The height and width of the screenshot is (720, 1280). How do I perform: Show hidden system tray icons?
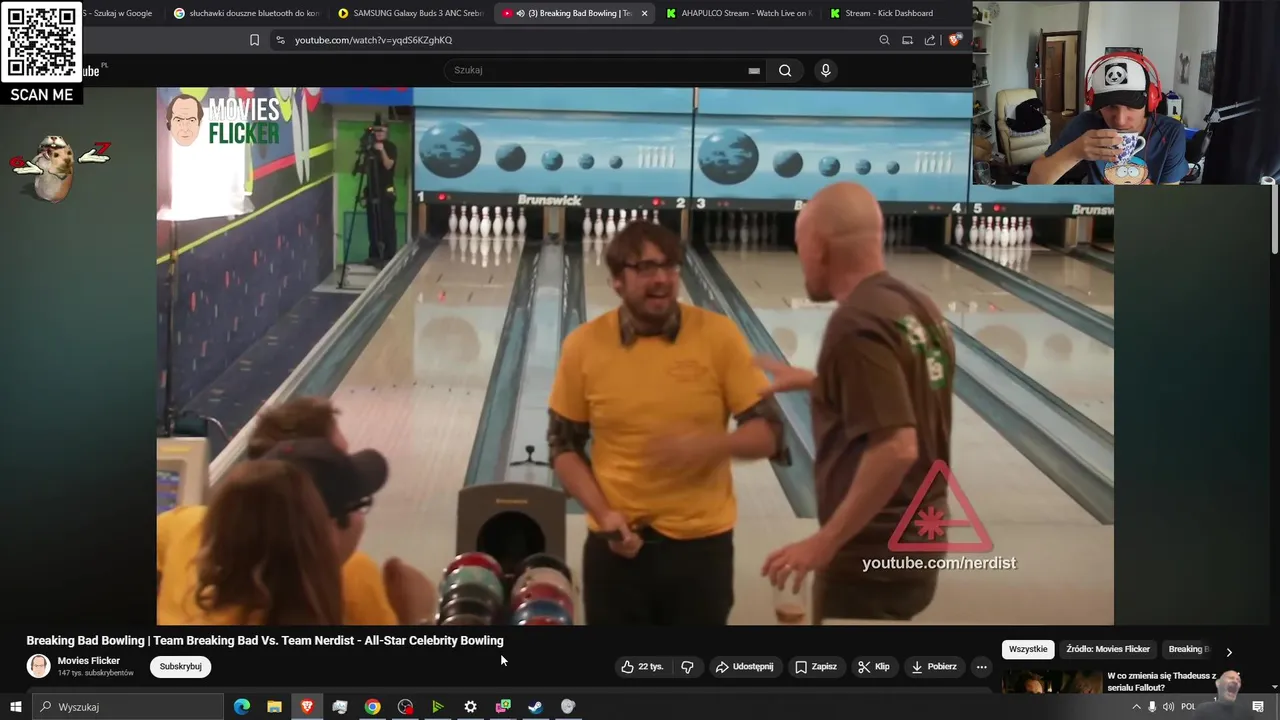click(x=1136, y=707)
